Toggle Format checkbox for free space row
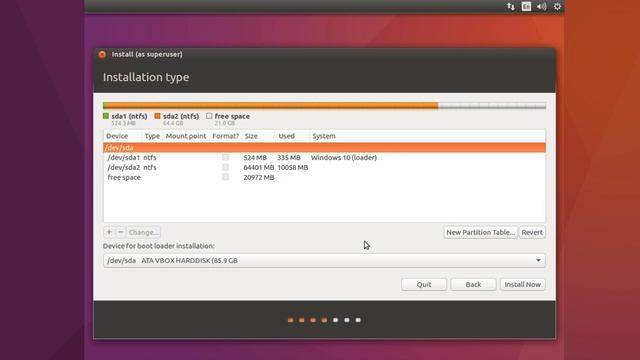This screenshot has height=360, width=640. (226, 177)
